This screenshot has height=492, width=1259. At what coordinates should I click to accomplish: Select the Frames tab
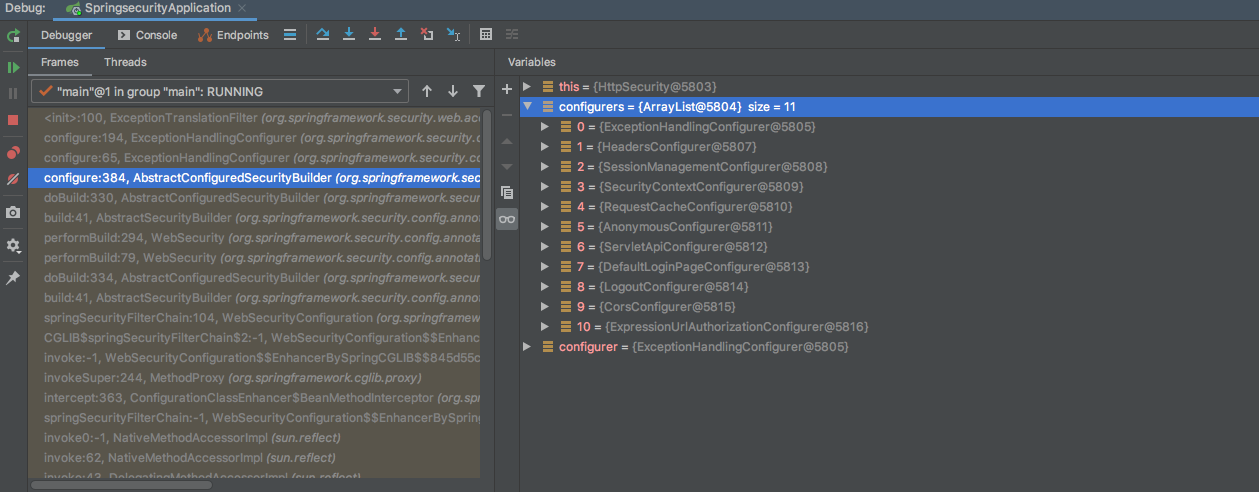coord(60,62)
